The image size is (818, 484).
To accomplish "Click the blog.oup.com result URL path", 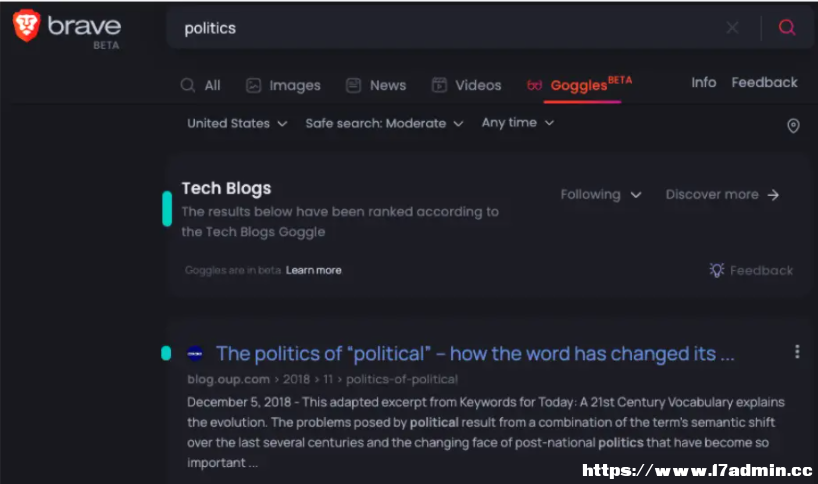I will (x=322, y=379).
